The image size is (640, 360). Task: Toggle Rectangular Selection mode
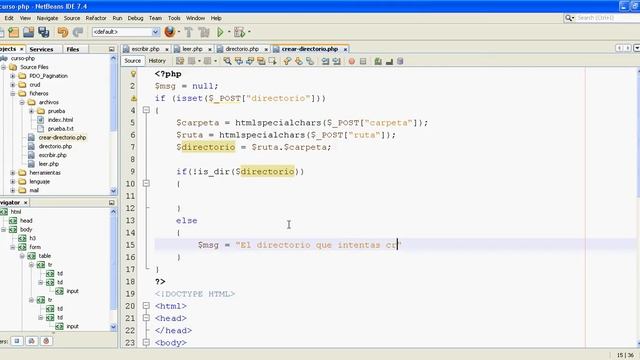[273, 61]
